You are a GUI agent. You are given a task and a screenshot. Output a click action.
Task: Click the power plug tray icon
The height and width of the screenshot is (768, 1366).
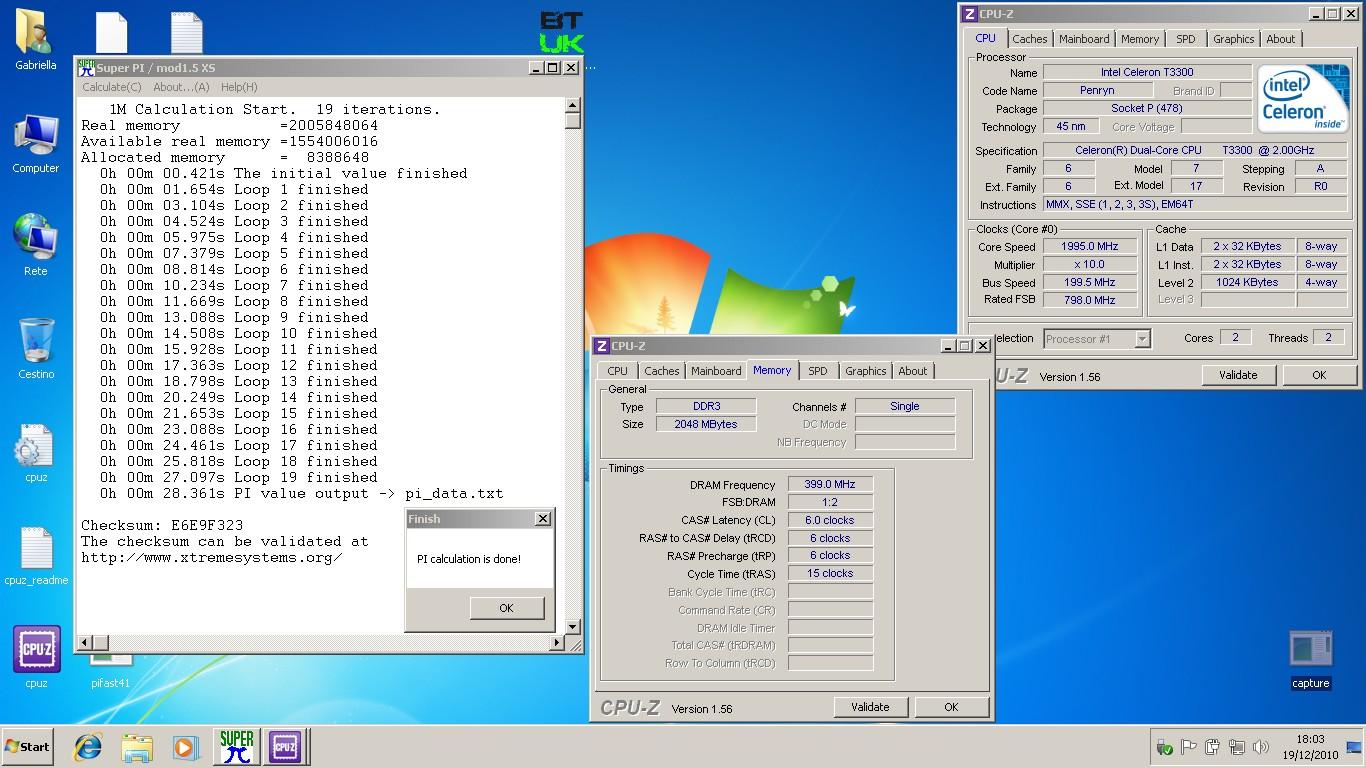point(1213,747)
